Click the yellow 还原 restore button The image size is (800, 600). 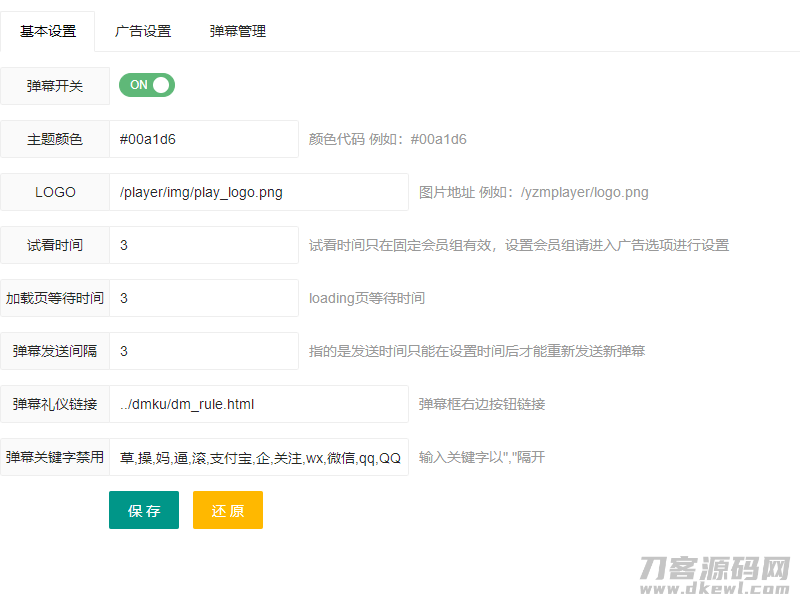tap(227, 510)
